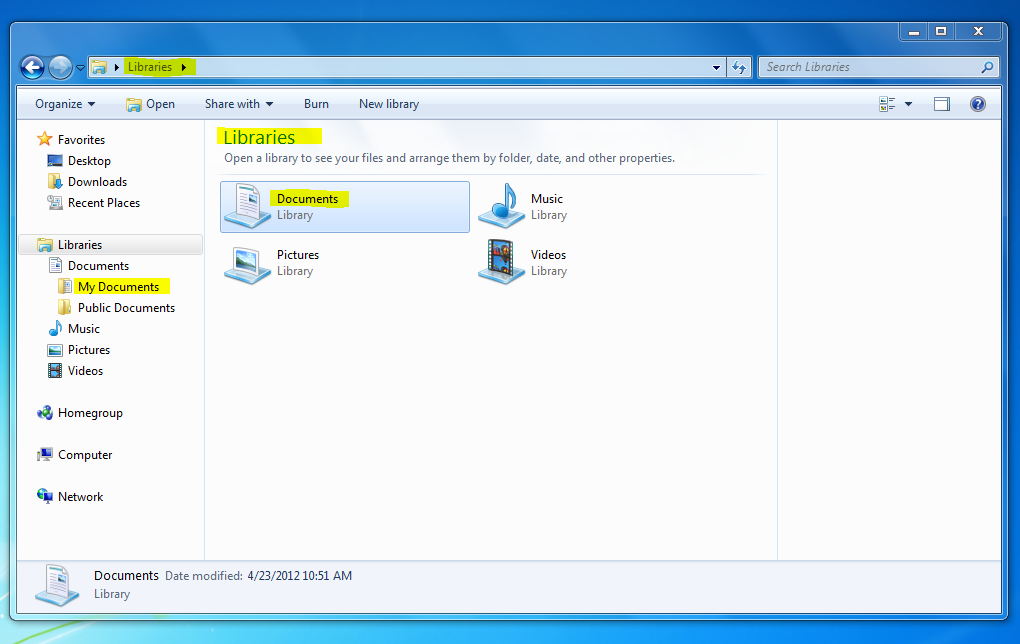Select My Documents in the tree
The width and height of the screenshot is (1020, 644).
(x=121, y=286)
